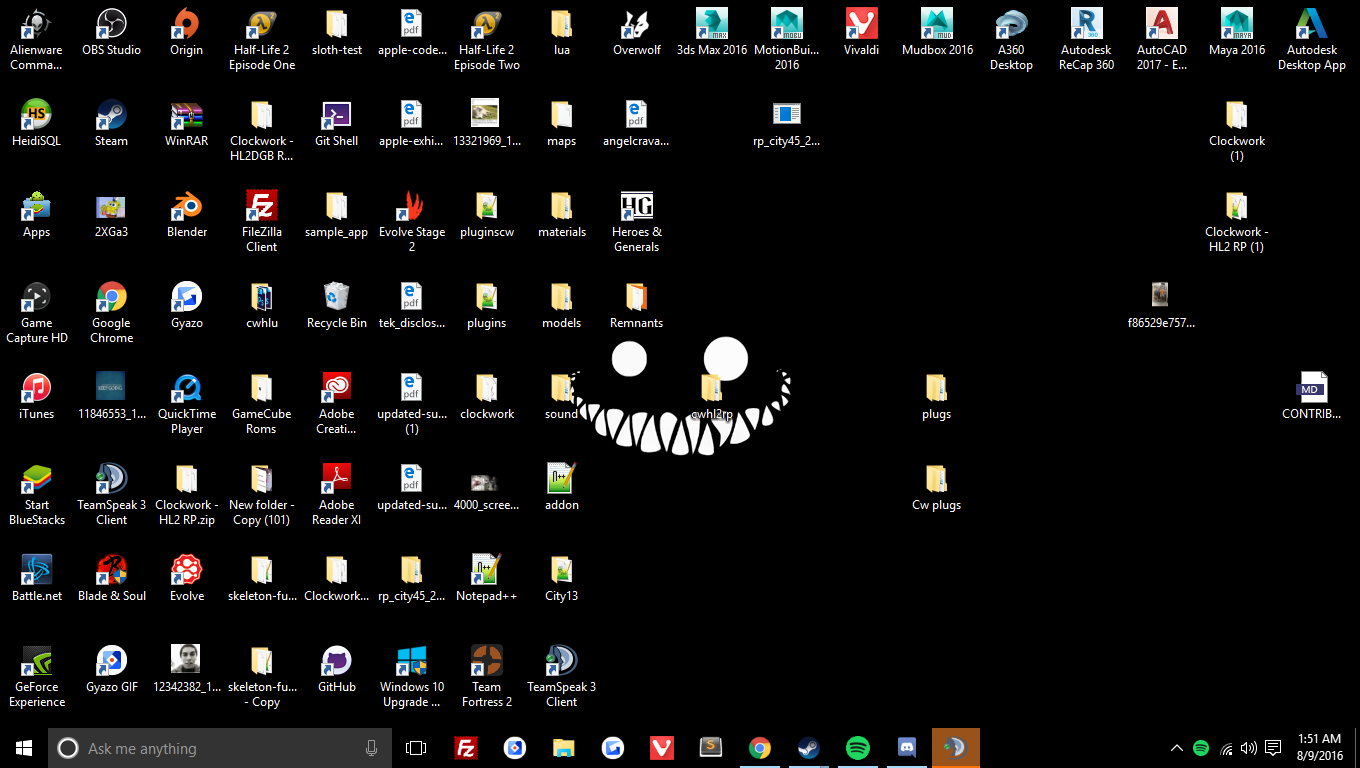Select the Battle.net desktop icon
Screen dimensions: 1360x768
click(x=36, y=578)
